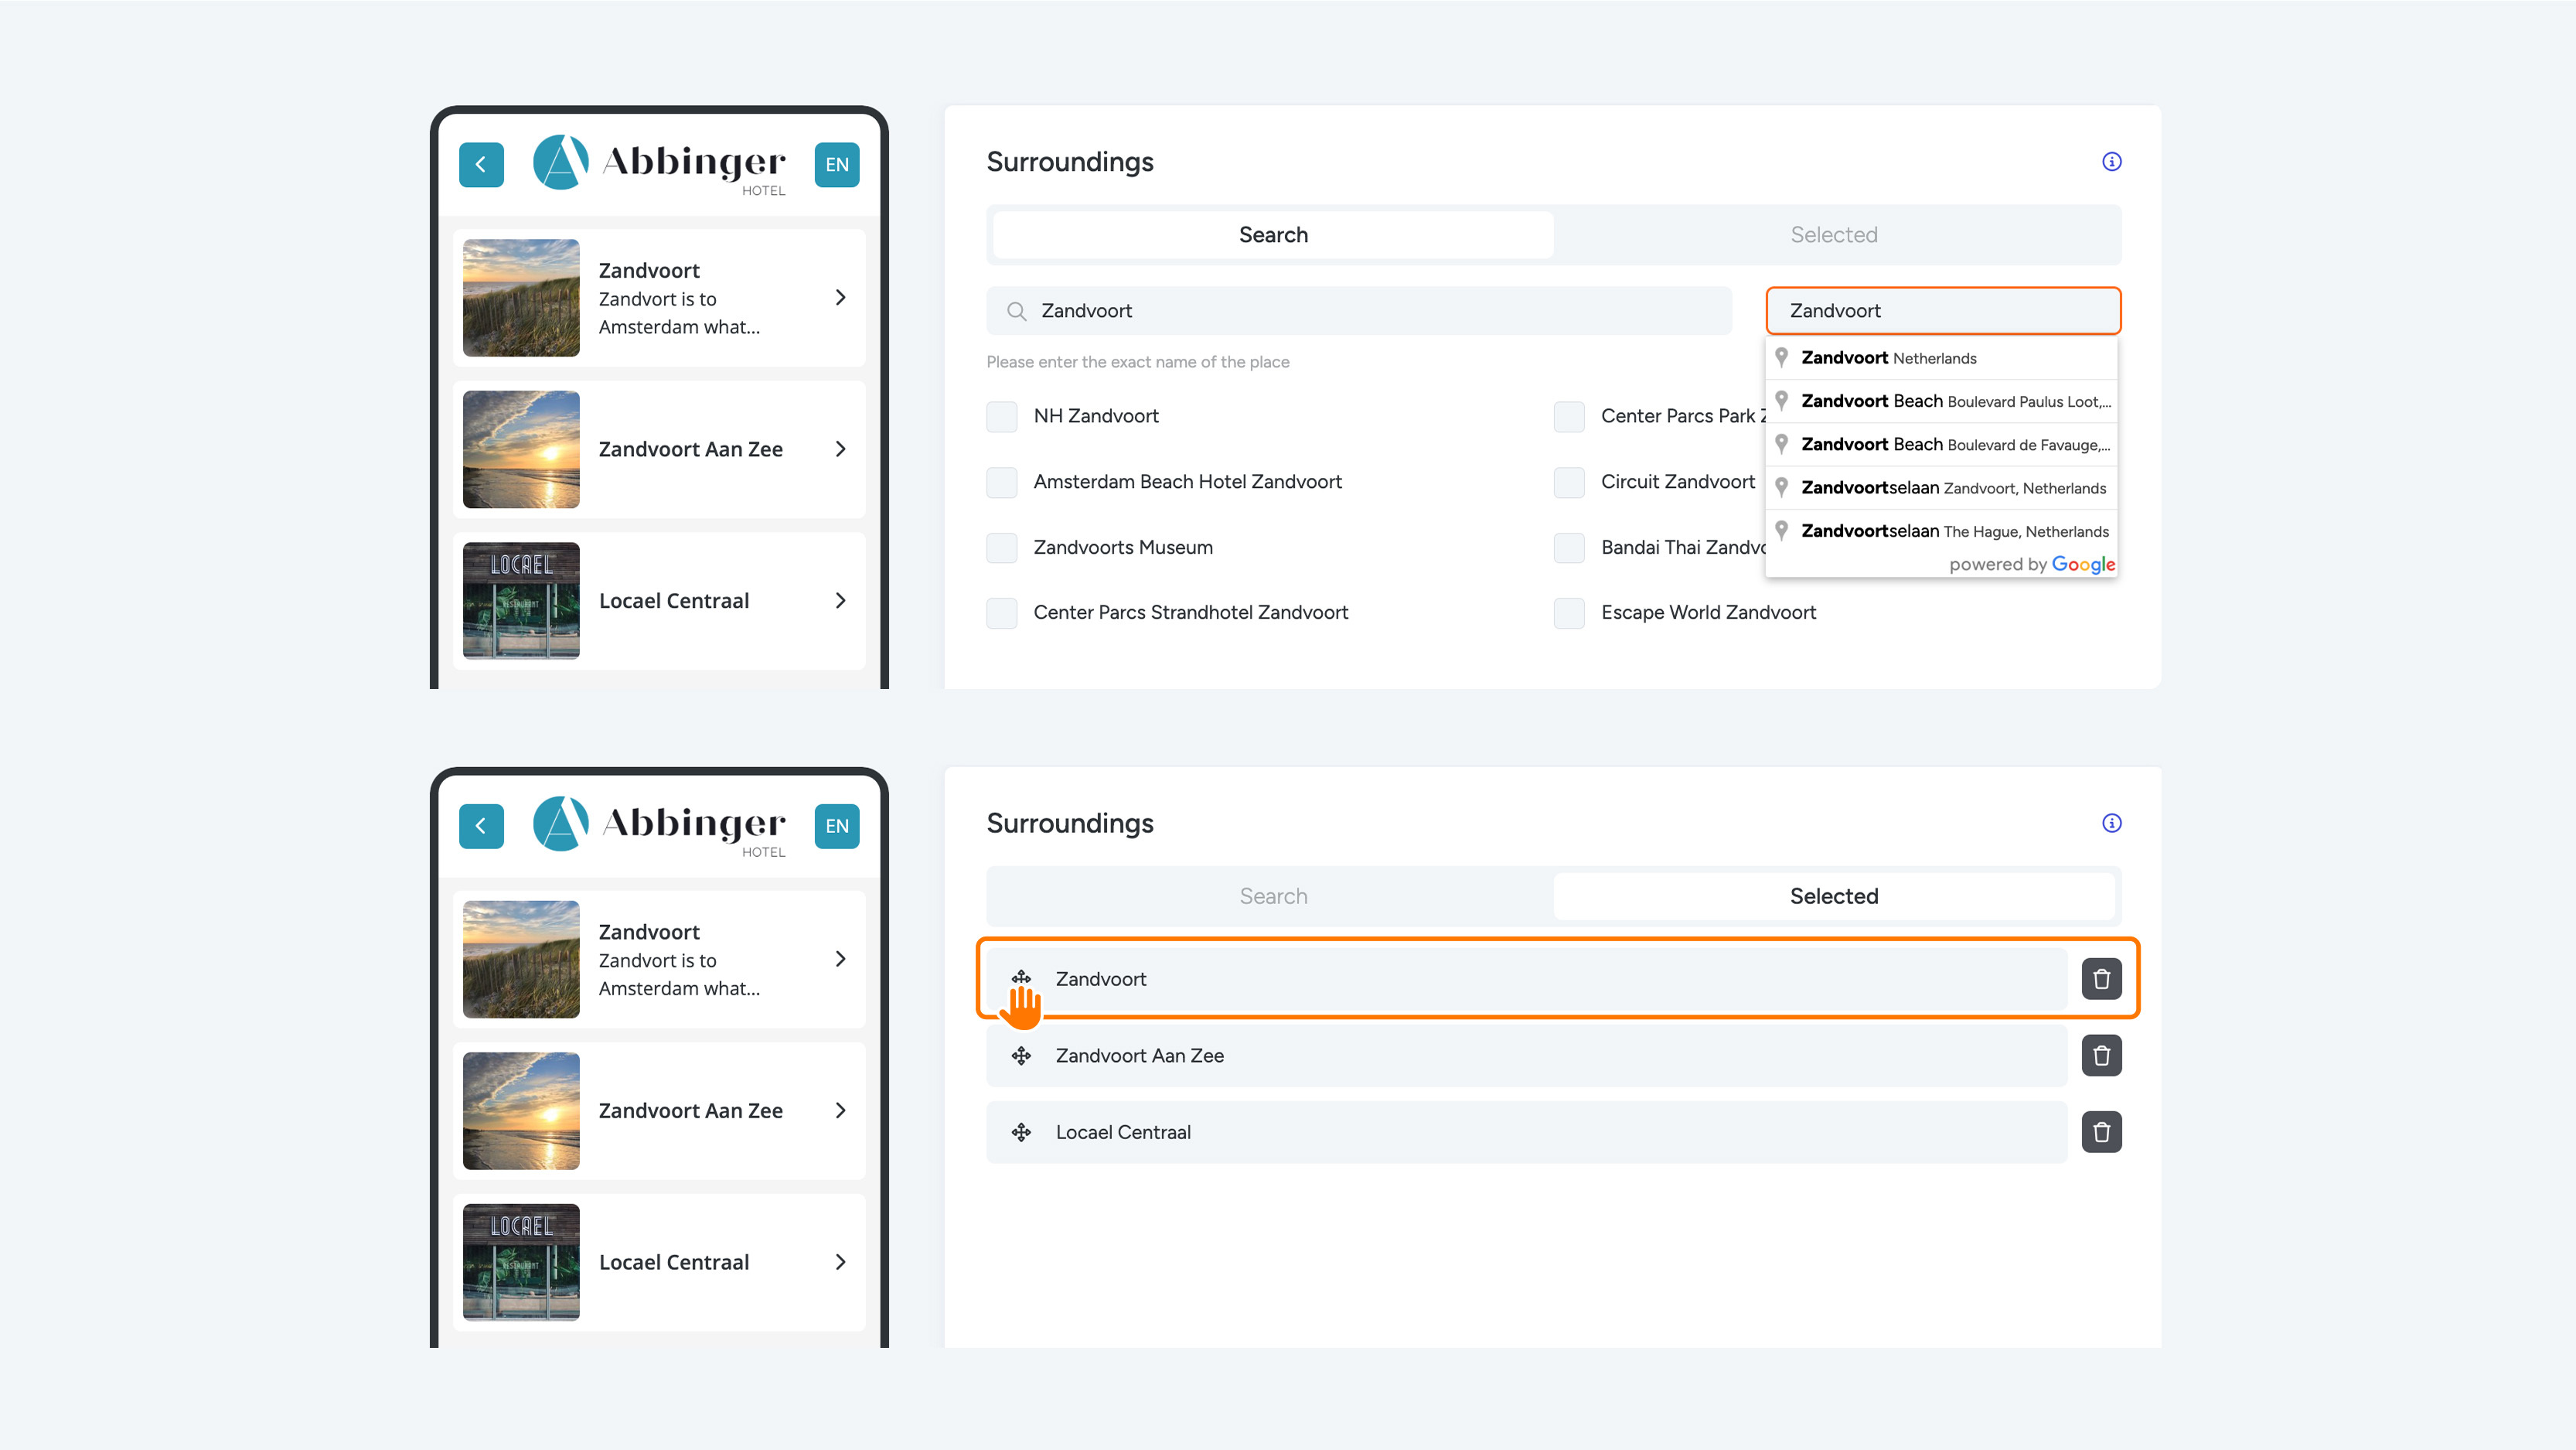The width and height of the screenshot is (2576, 1450).
Task: Select Zandvoort Beach Boulevard de Favauge suggestion
Action: pos(1941,444)
